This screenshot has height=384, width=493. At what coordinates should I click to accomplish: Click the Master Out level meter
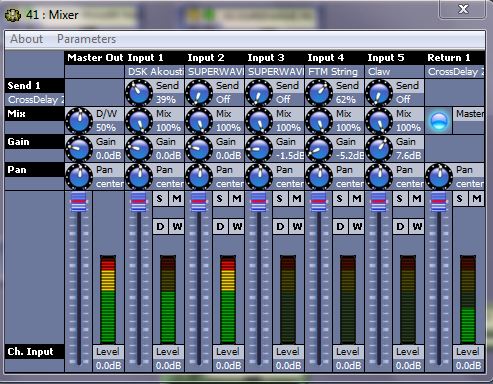[108, 299]
